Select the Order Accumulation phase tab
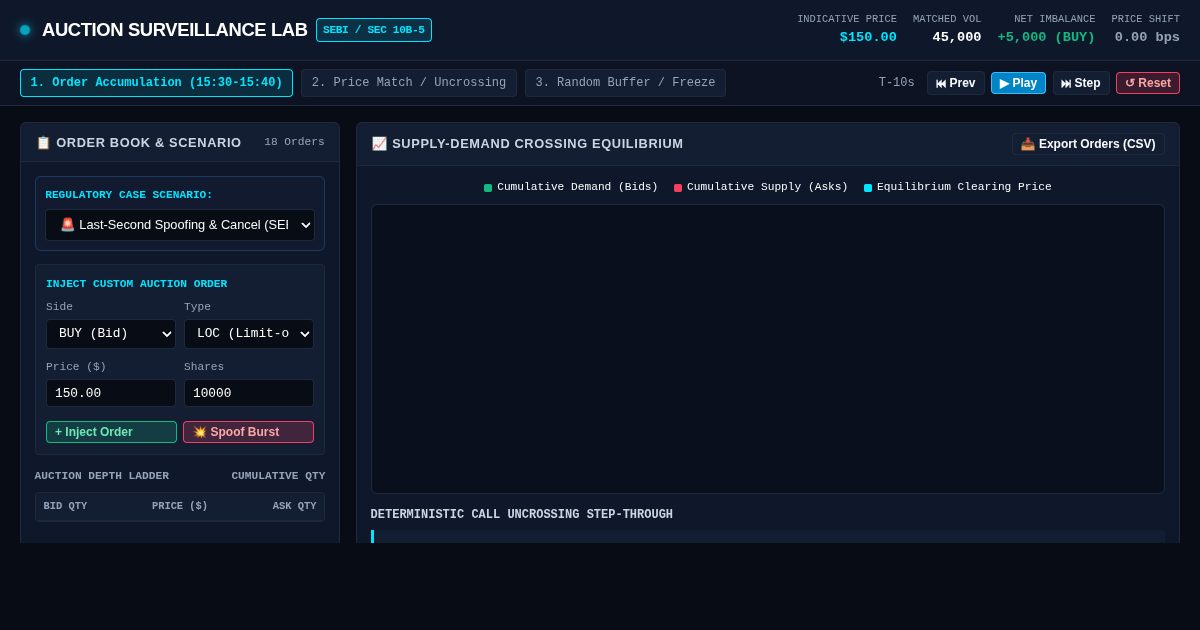 click(156, 83)
